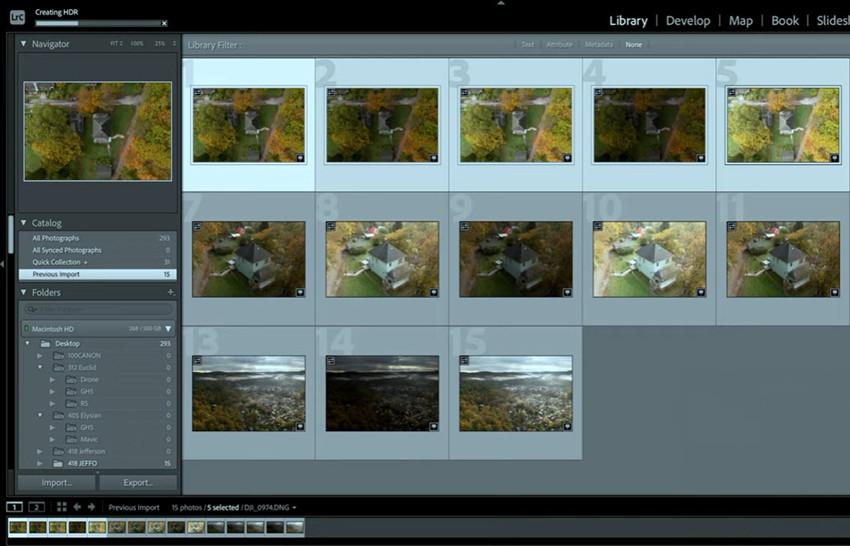Open the Map module
850x546 pixels.
pyautogui.click(x=740, y=21)
